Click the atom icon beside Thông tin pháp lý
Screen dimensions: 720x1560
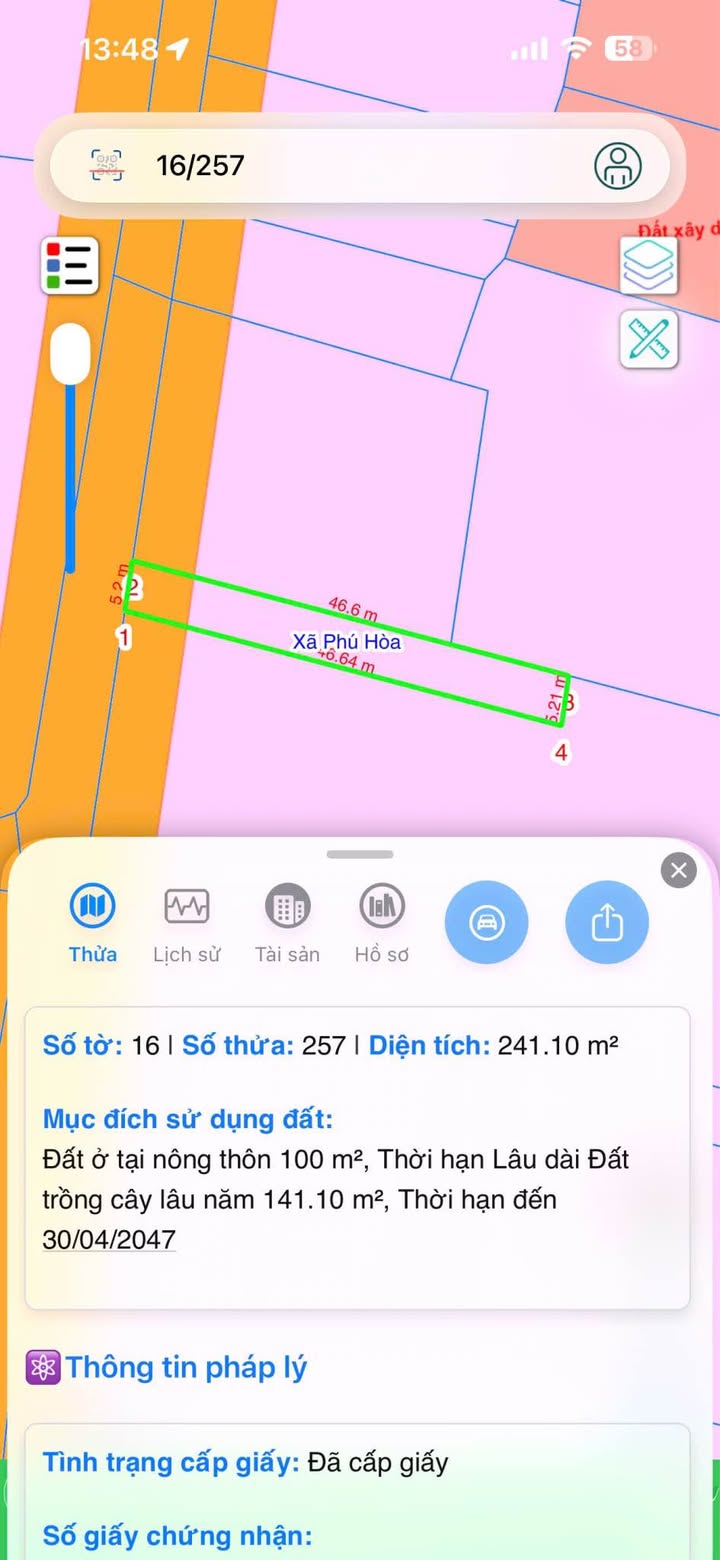43,1367
